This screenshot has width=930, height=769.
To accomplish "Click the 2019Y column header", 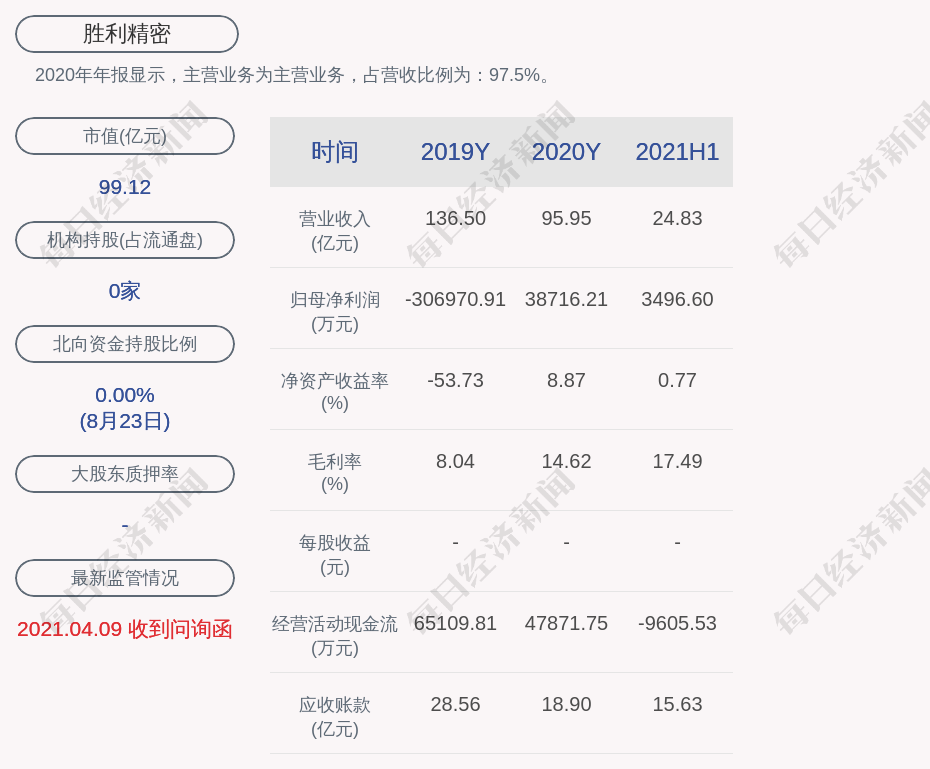I will pos(455,152).
